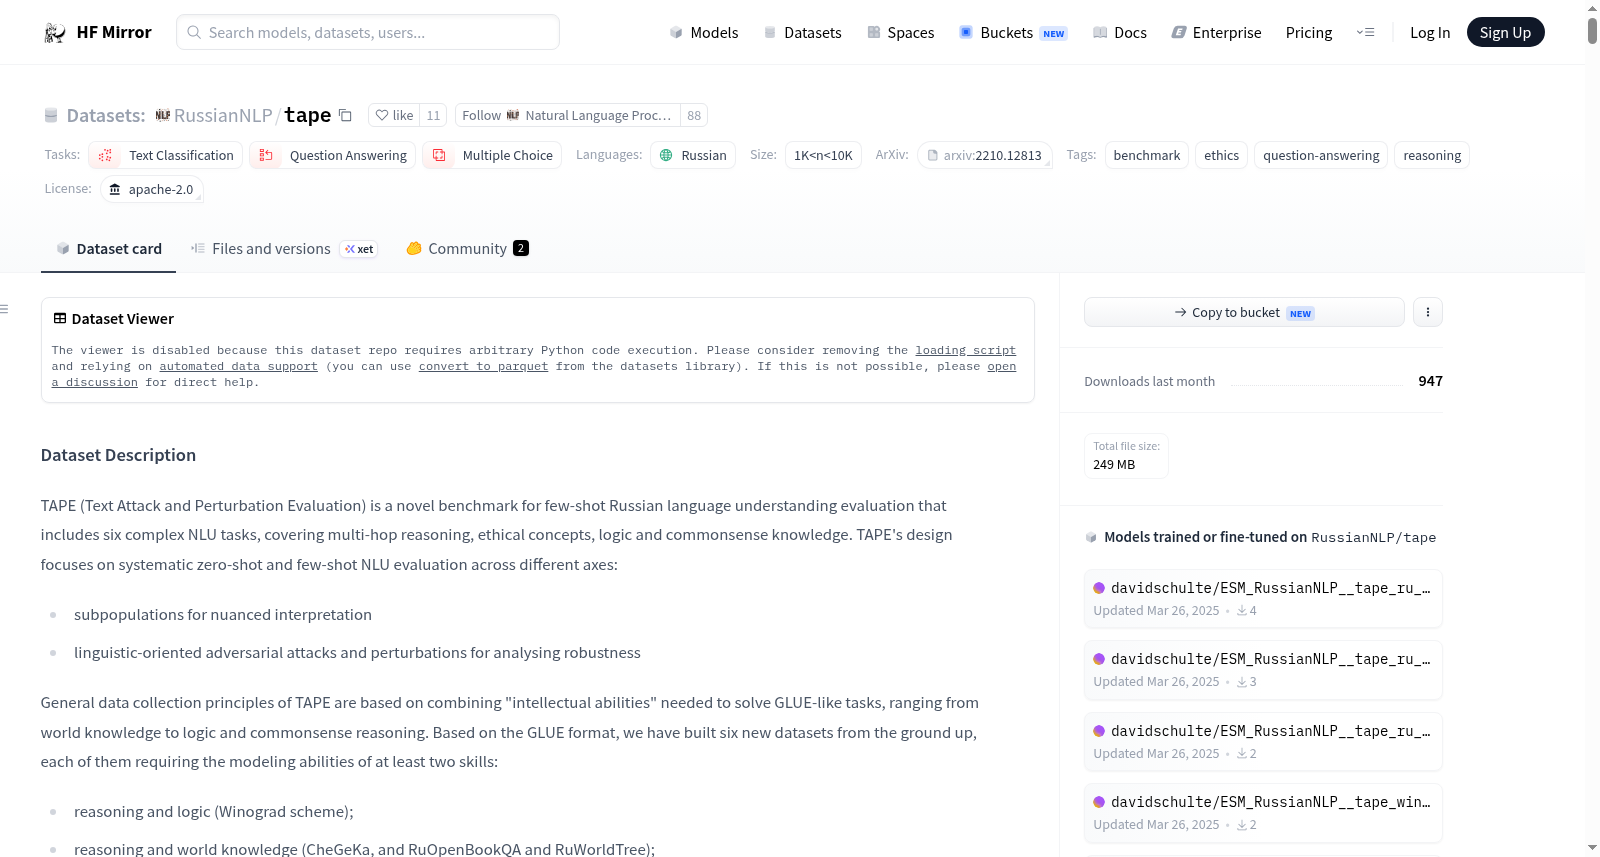
Task: Focus the search models and datasets field
Action: pos(368,32)
